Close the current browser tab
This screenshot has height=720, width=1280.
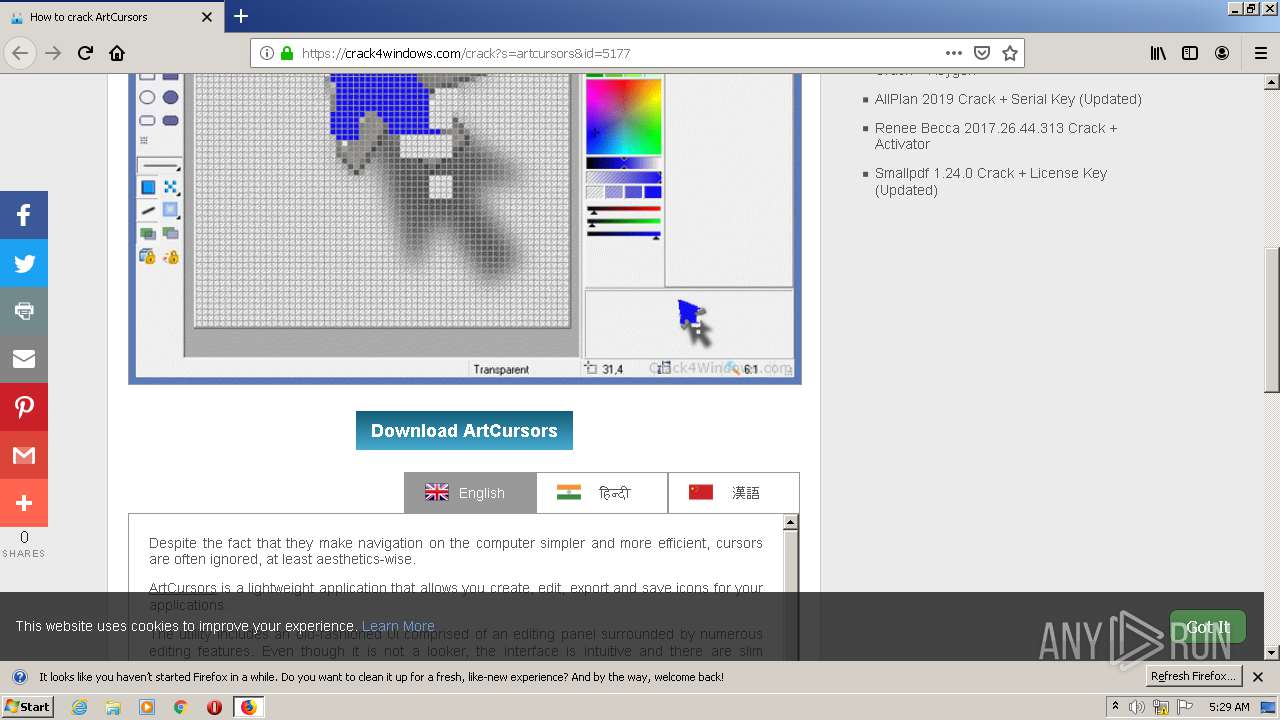point(207,17)
